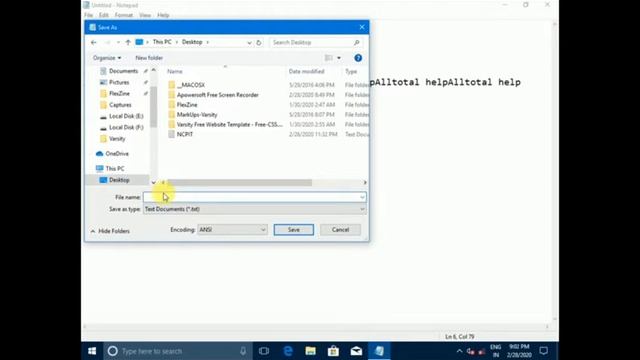
Task: Go up one folder level arrow
Action: [x=128, y=42]
